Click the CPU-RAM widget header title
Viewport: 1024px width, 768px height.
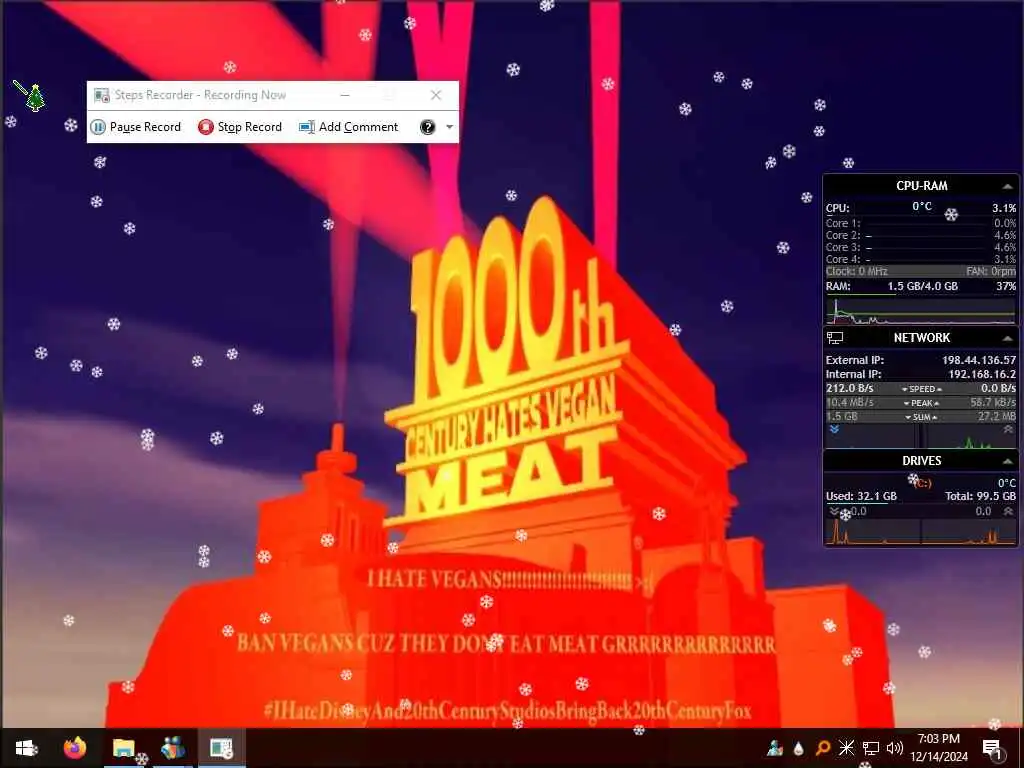point(921,185)
